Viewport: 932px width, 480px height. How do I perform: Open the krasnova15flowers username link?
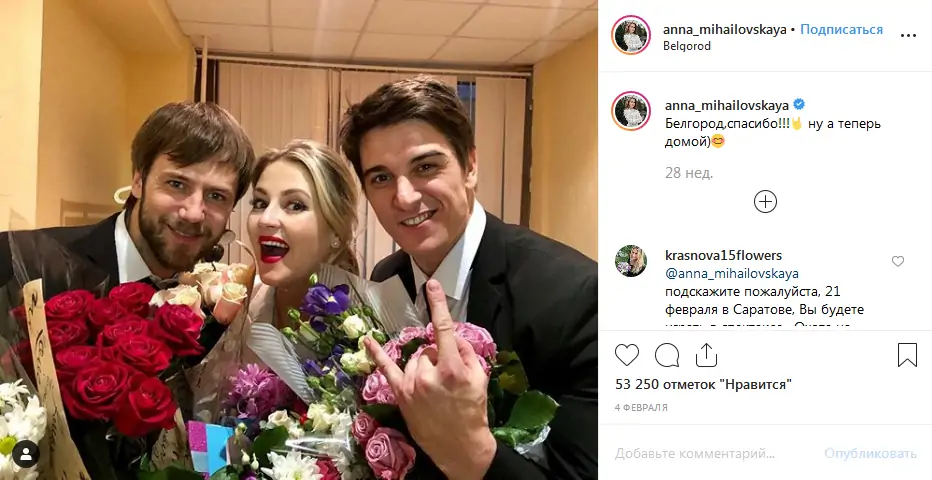723,255
